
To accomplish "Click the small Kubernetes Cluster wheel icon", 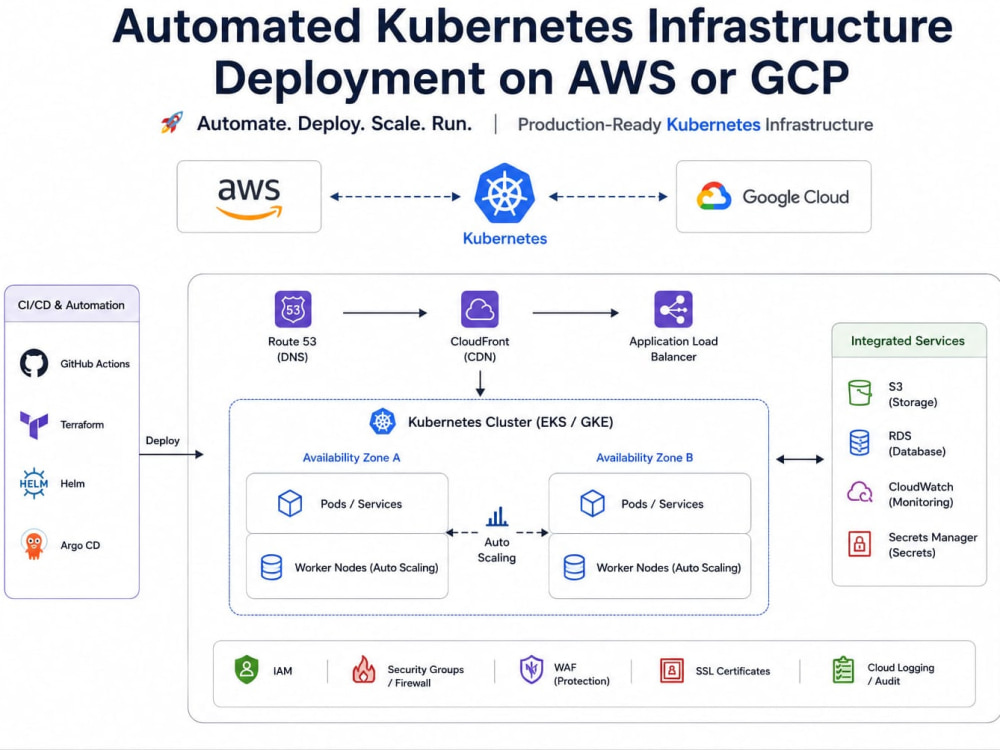I will 383,422.
